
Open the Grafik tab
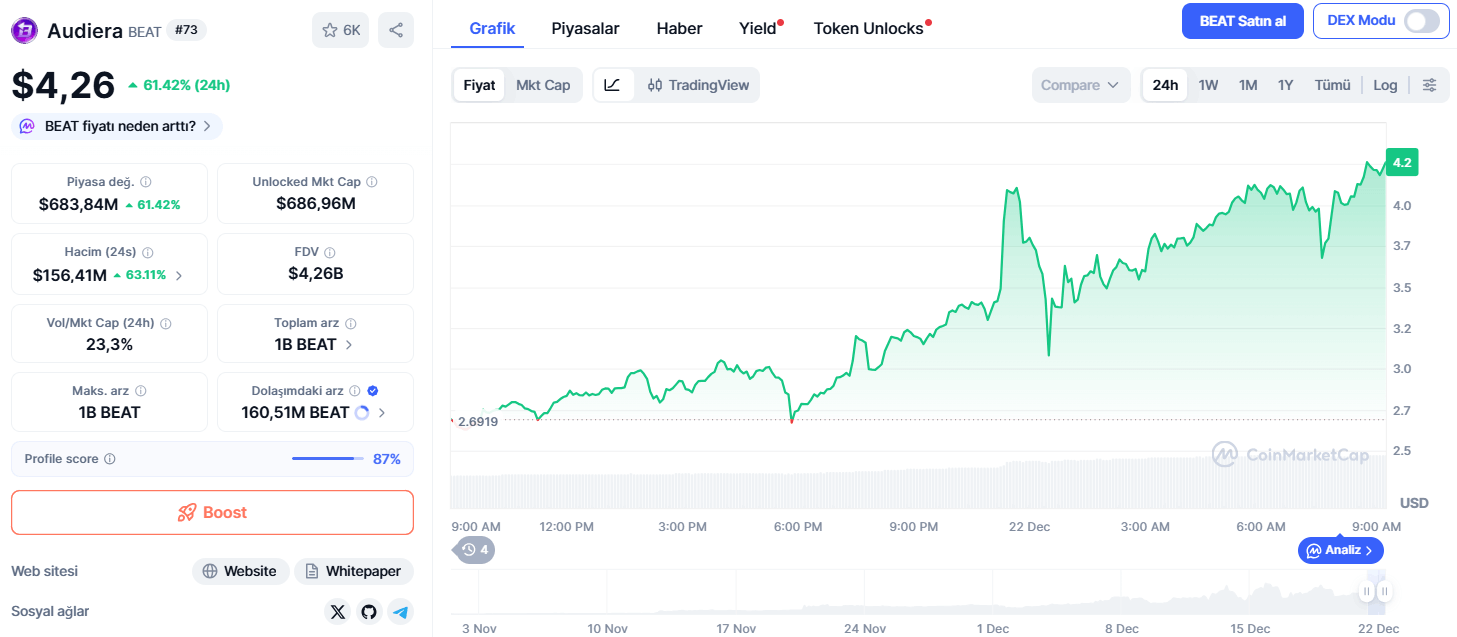click(x=492, y=28)
